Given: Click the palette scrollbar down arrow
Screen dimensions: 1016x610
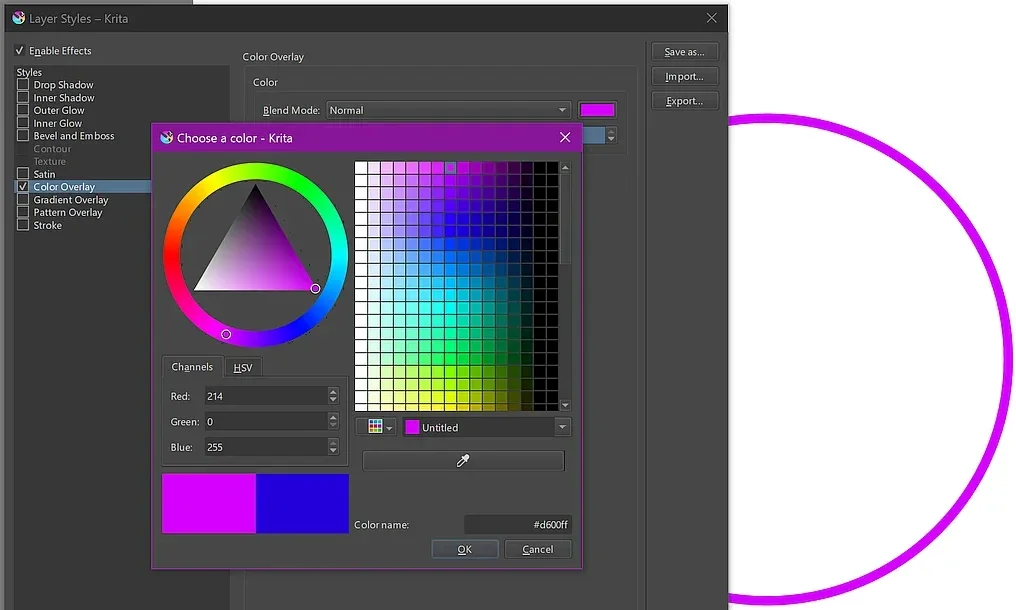Looking at the screenshot, I should pyautogui.click(x=565, y=405).
